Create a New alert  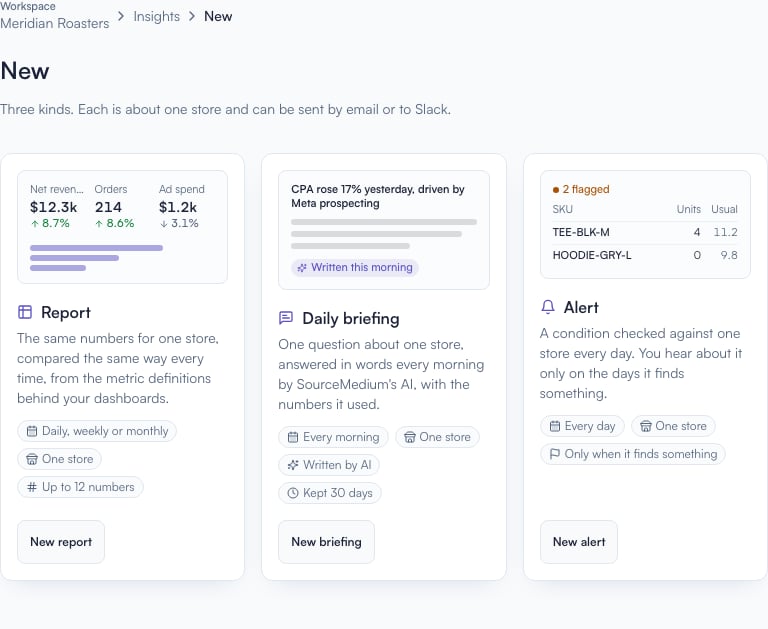(x=579, y=542)
